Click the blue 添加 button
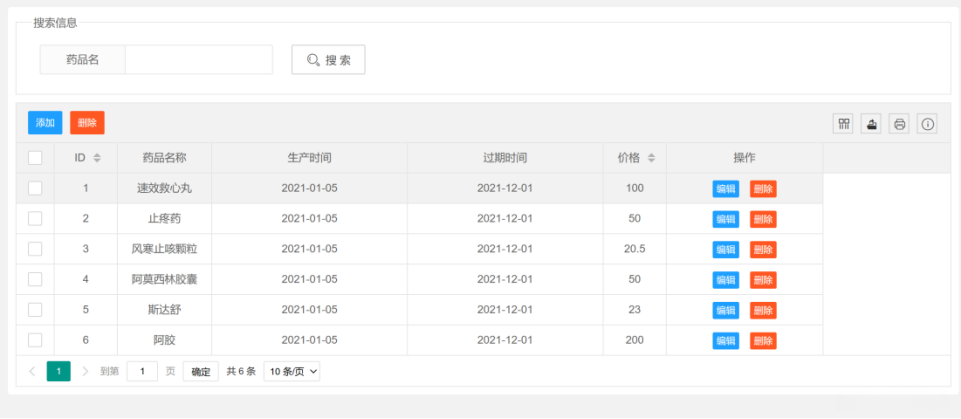This screenshot has height=419, width=961. click(45, 123)
